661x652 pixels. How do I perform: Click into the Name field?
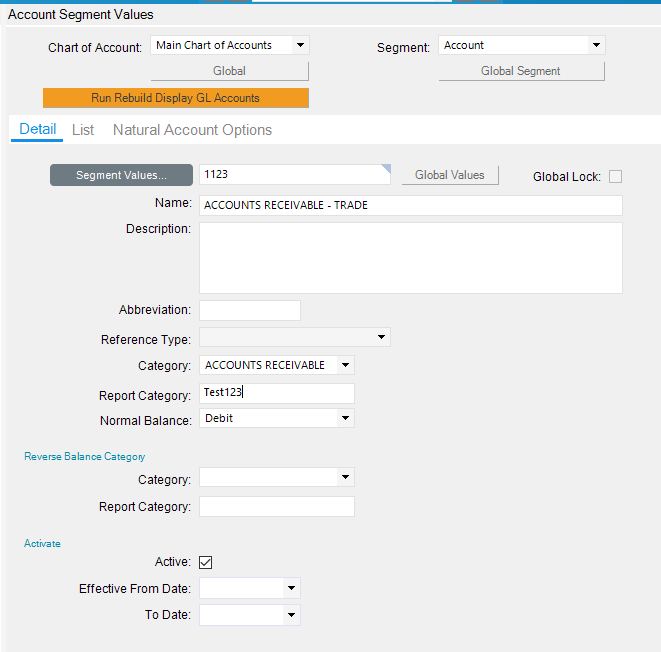click(411, 205)
